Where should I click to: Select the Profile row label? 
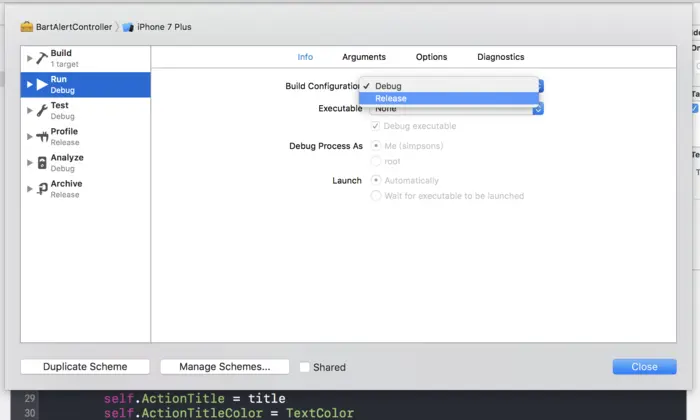[64, 131]
